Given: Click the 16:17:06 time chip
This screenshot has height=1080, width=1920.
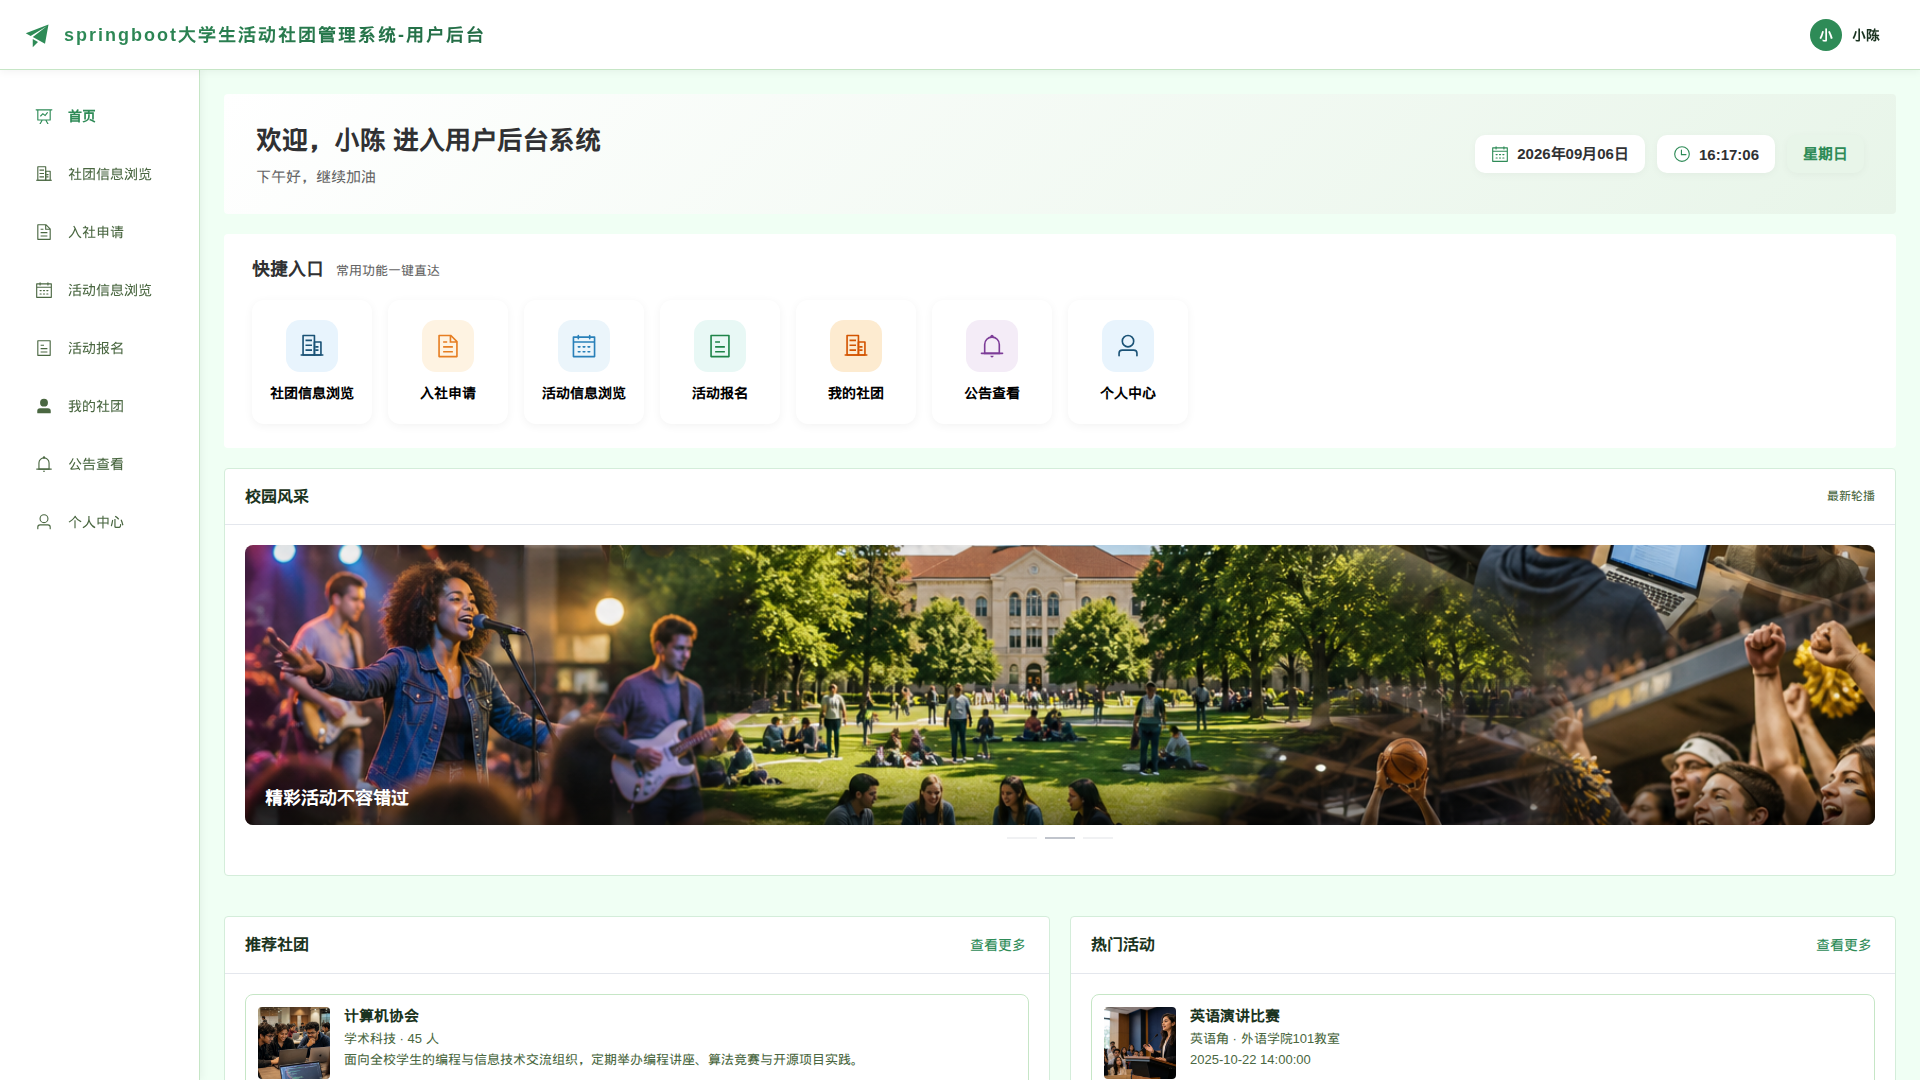Looking at the screenshot, I should (1716, 154).
